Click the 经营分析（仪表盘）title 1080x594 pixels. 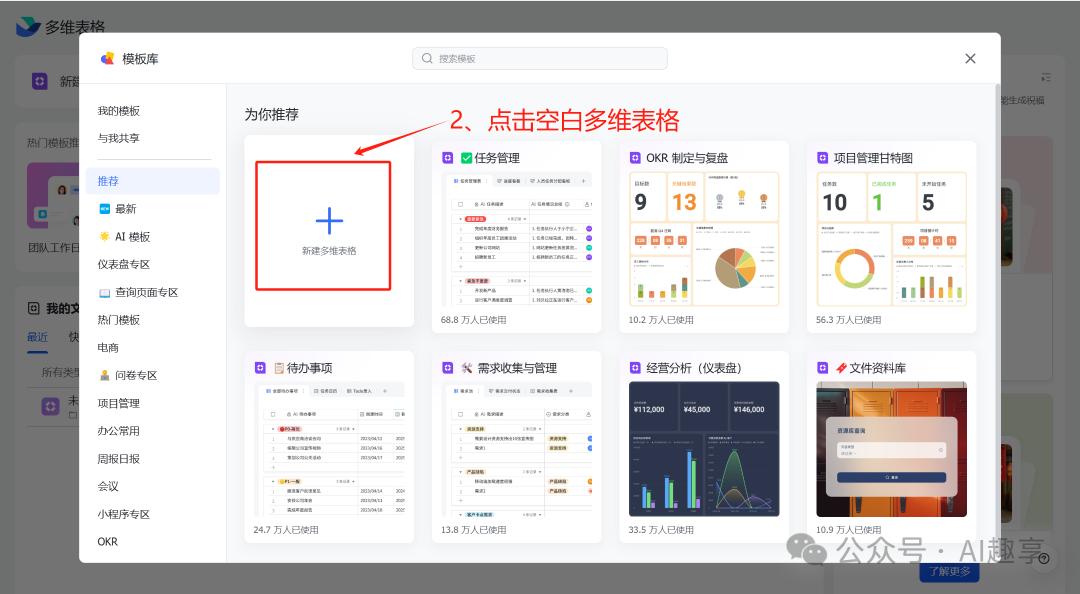point(694,368)
